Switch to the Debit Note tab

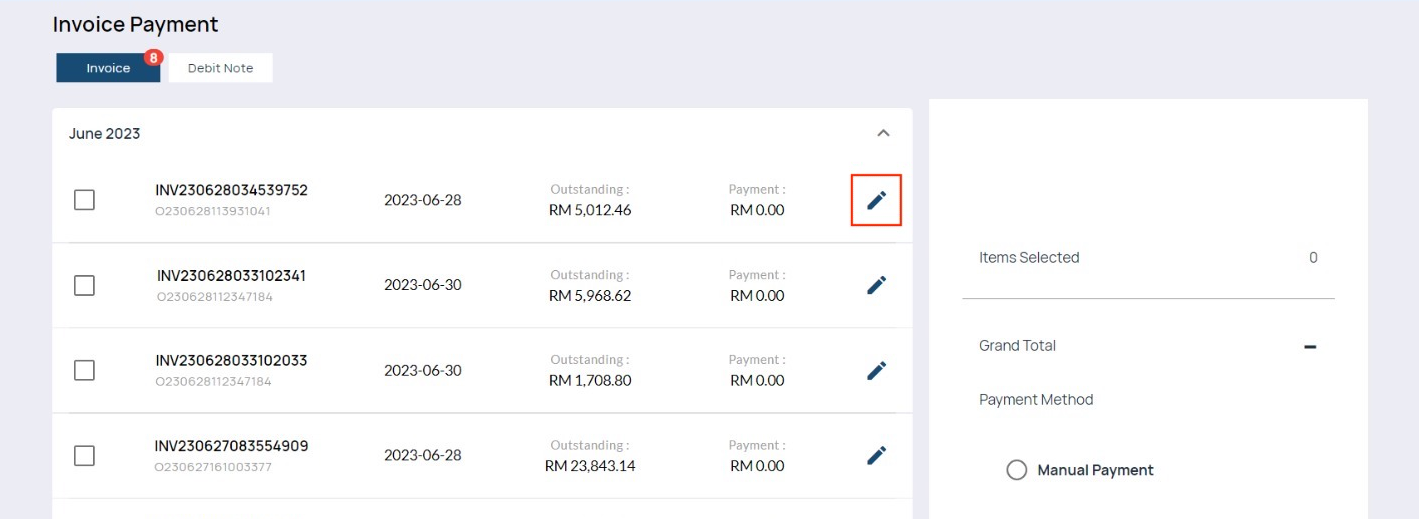(220, 68)
